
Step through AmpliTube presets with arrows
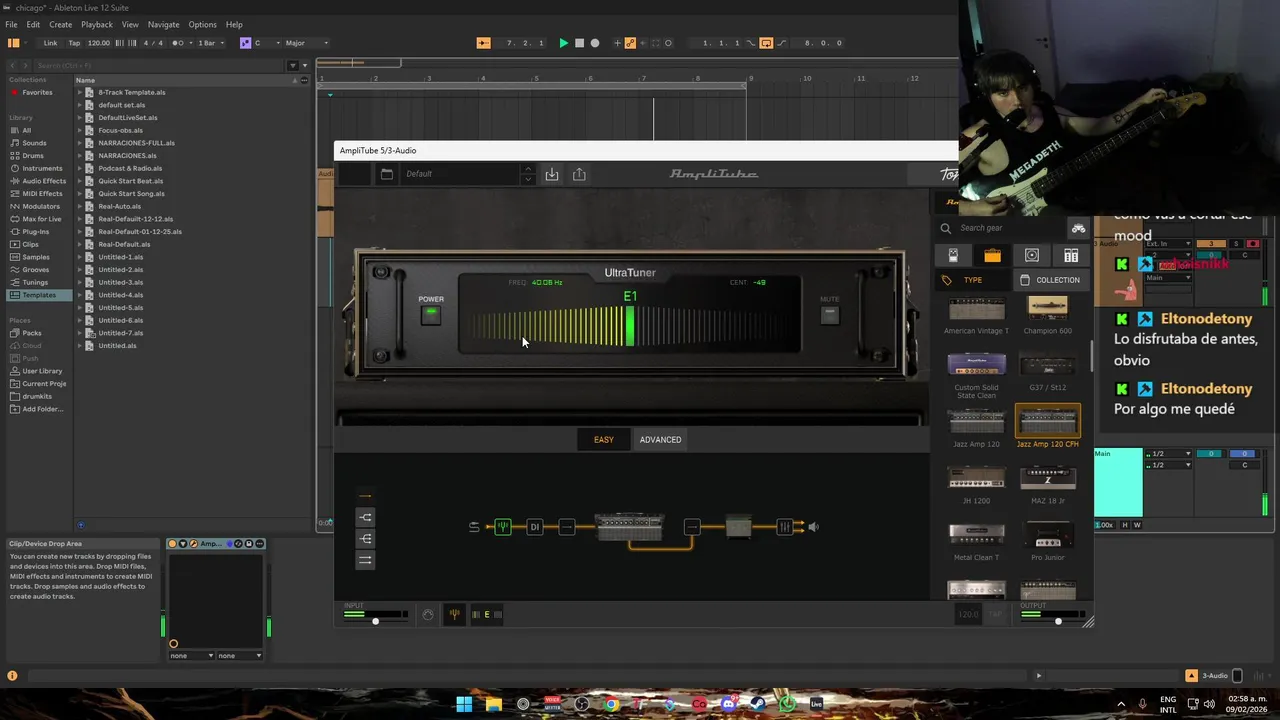click(x=527, y=174)
